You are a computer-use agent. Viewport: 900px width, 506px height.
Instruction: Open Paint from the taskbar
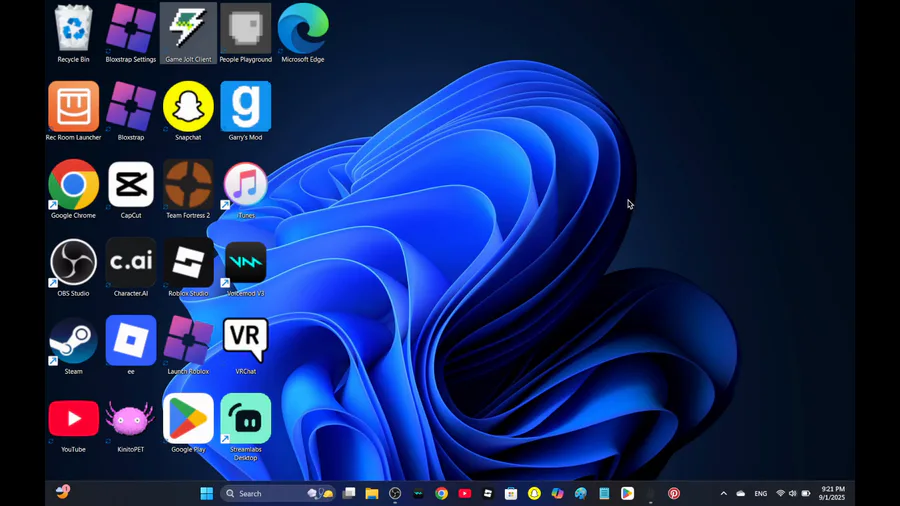[x=581, y=493]
